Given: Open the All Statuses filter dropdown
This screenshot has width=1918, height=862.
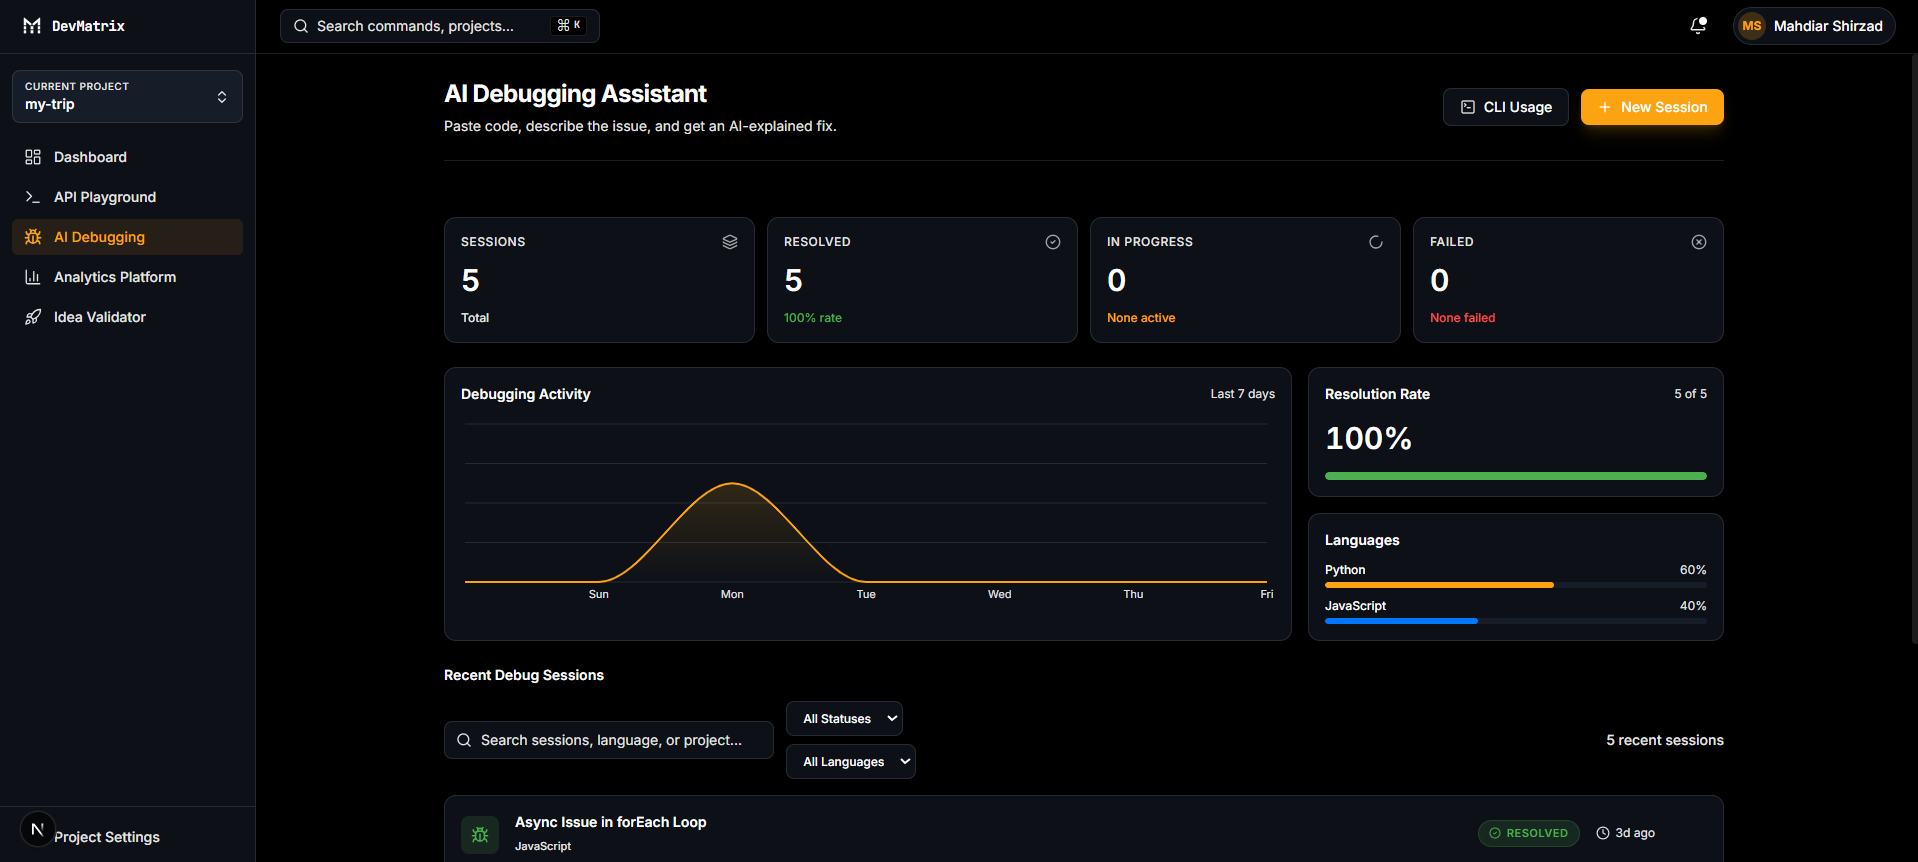Looking at the screenshot, I should coord(845,719).
